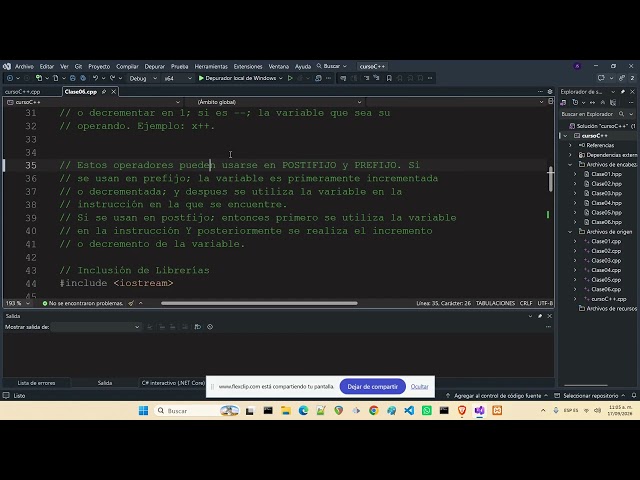Image resolution: width=640 pixels, height=480 pixels.
Task: Collapse the Archivos de origen folder
Action: tap(570, 231)
